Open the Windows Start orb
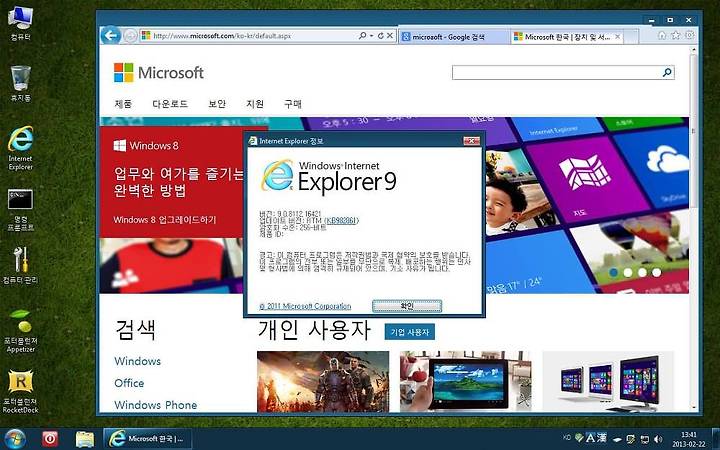 pyautogui.click(x=15, y=439)
